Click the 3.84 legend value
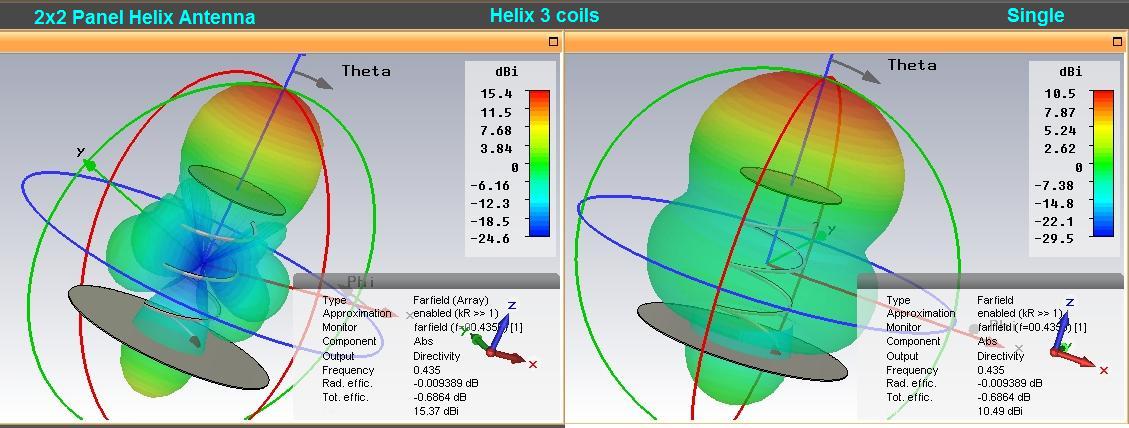 [495, 148]
